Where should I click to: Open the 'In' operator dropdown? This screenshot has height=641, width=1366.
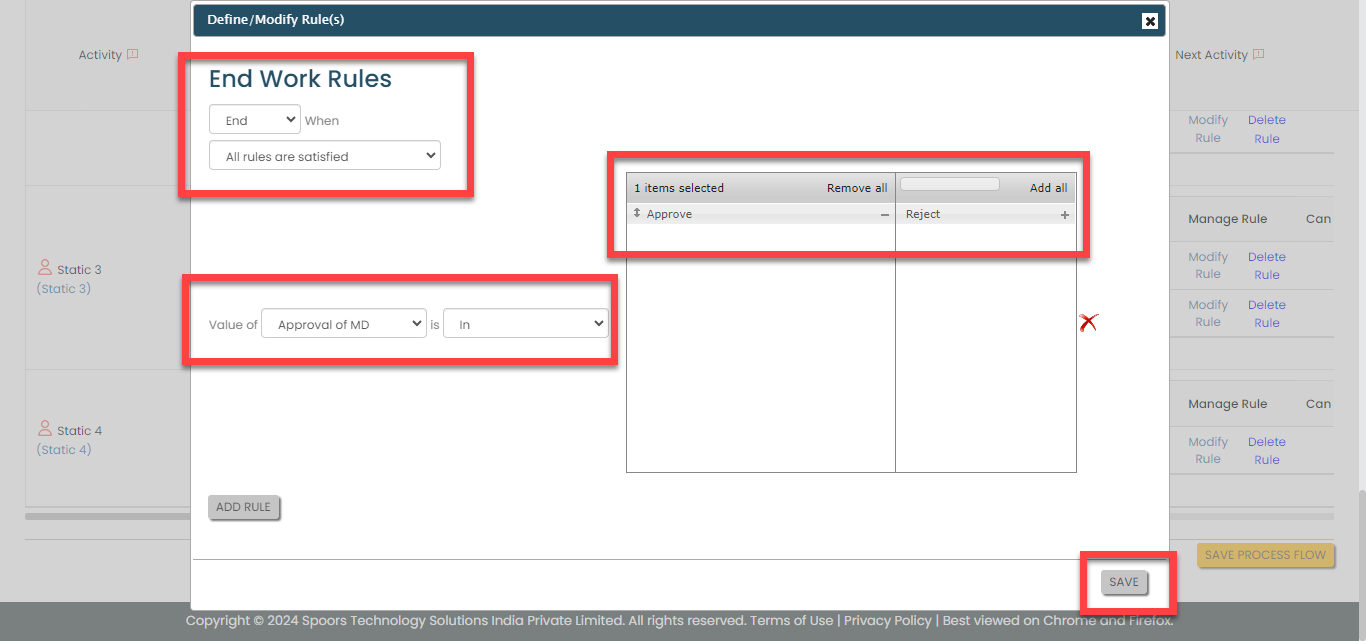(x=525, y=324)
